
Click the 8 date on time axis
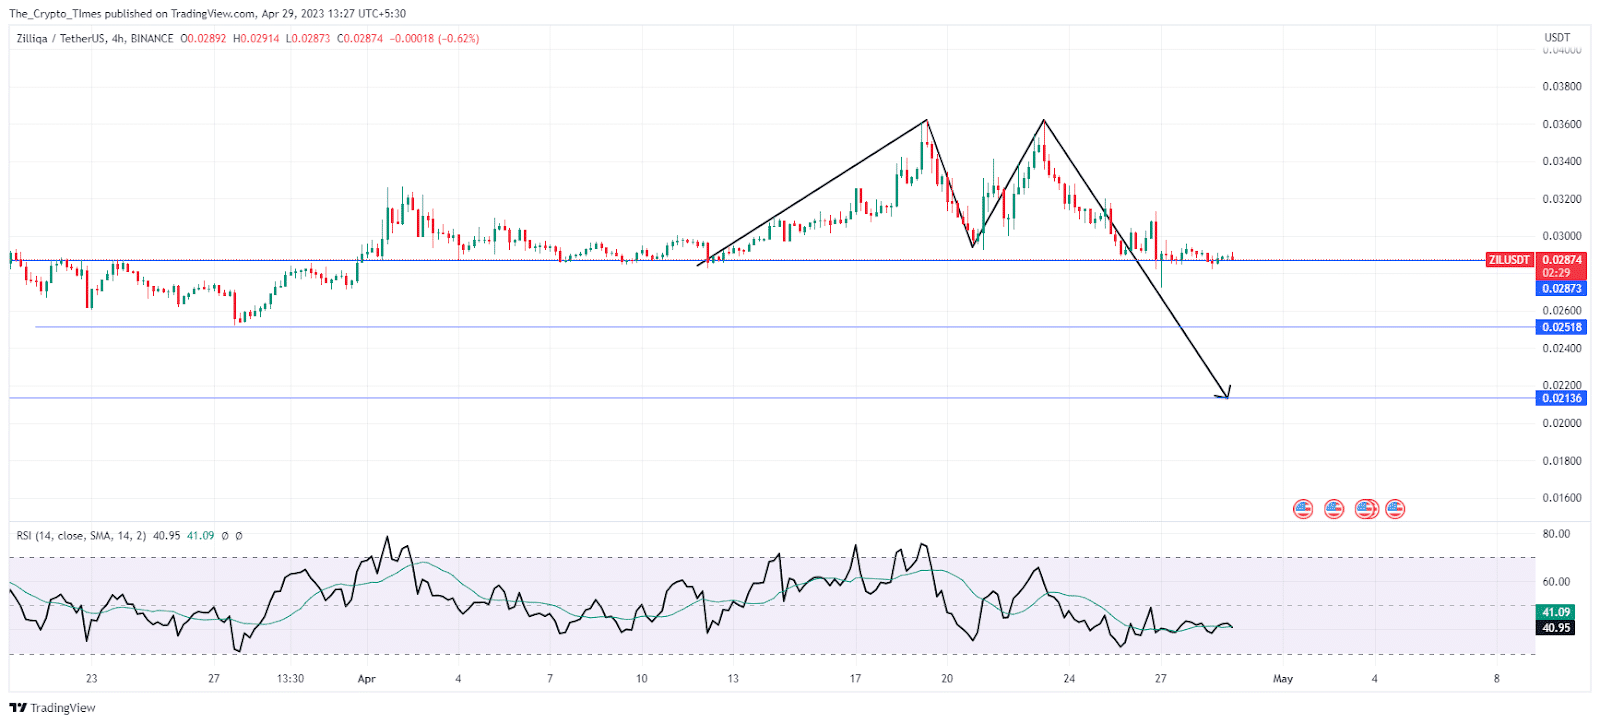pos(1497,679)
